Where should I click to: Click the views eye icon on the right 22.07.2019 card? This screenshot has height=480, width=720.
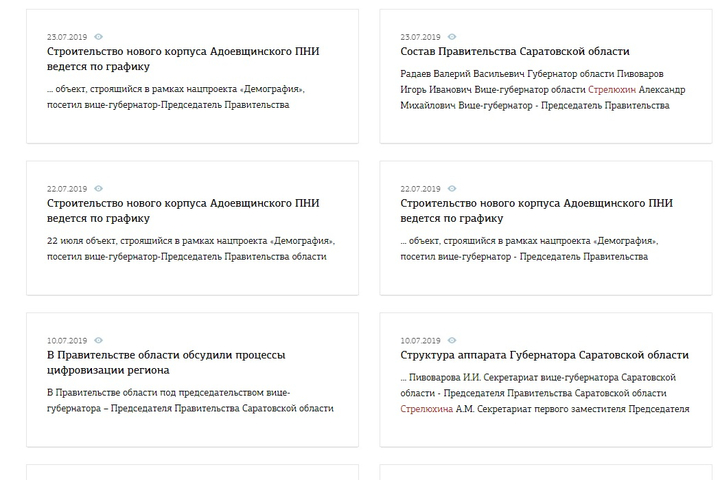point(452,188)
